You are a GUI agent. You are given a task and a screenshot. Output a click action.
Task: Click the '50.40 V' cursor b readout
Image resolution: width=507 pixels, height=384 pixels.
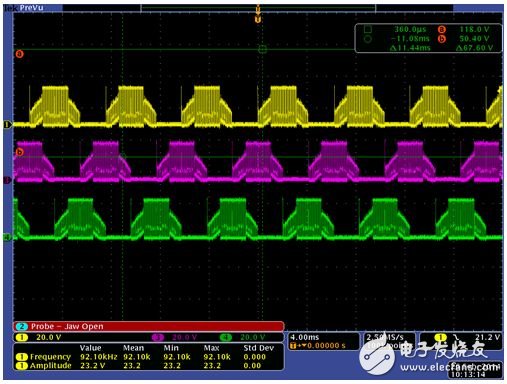pos(474,39)
